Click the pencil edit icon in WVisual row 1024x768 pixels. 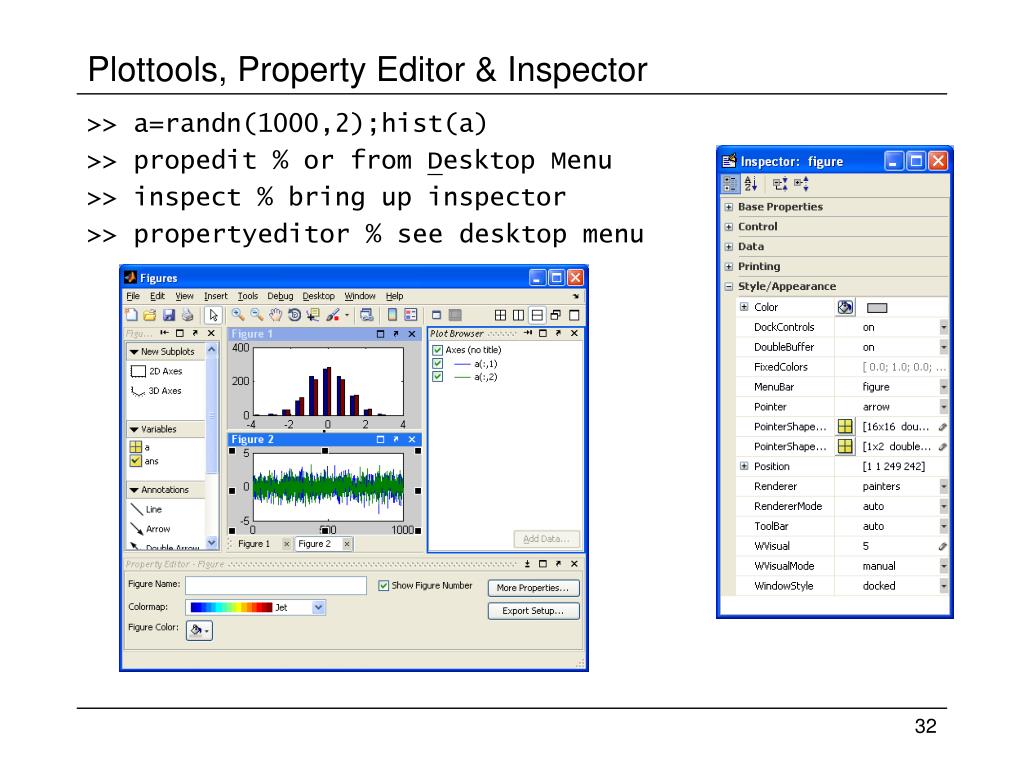[x=942, y=546]
